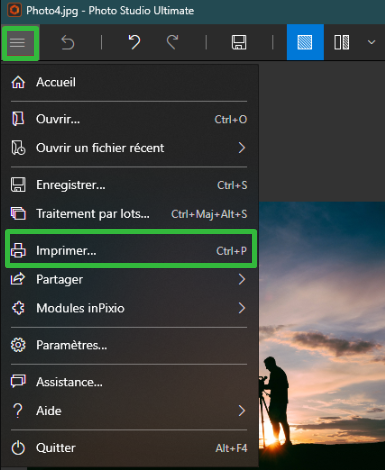Viewport: 385px width, 470px height.
Task: Select single image view mode
Action: (x=305, y=42)
